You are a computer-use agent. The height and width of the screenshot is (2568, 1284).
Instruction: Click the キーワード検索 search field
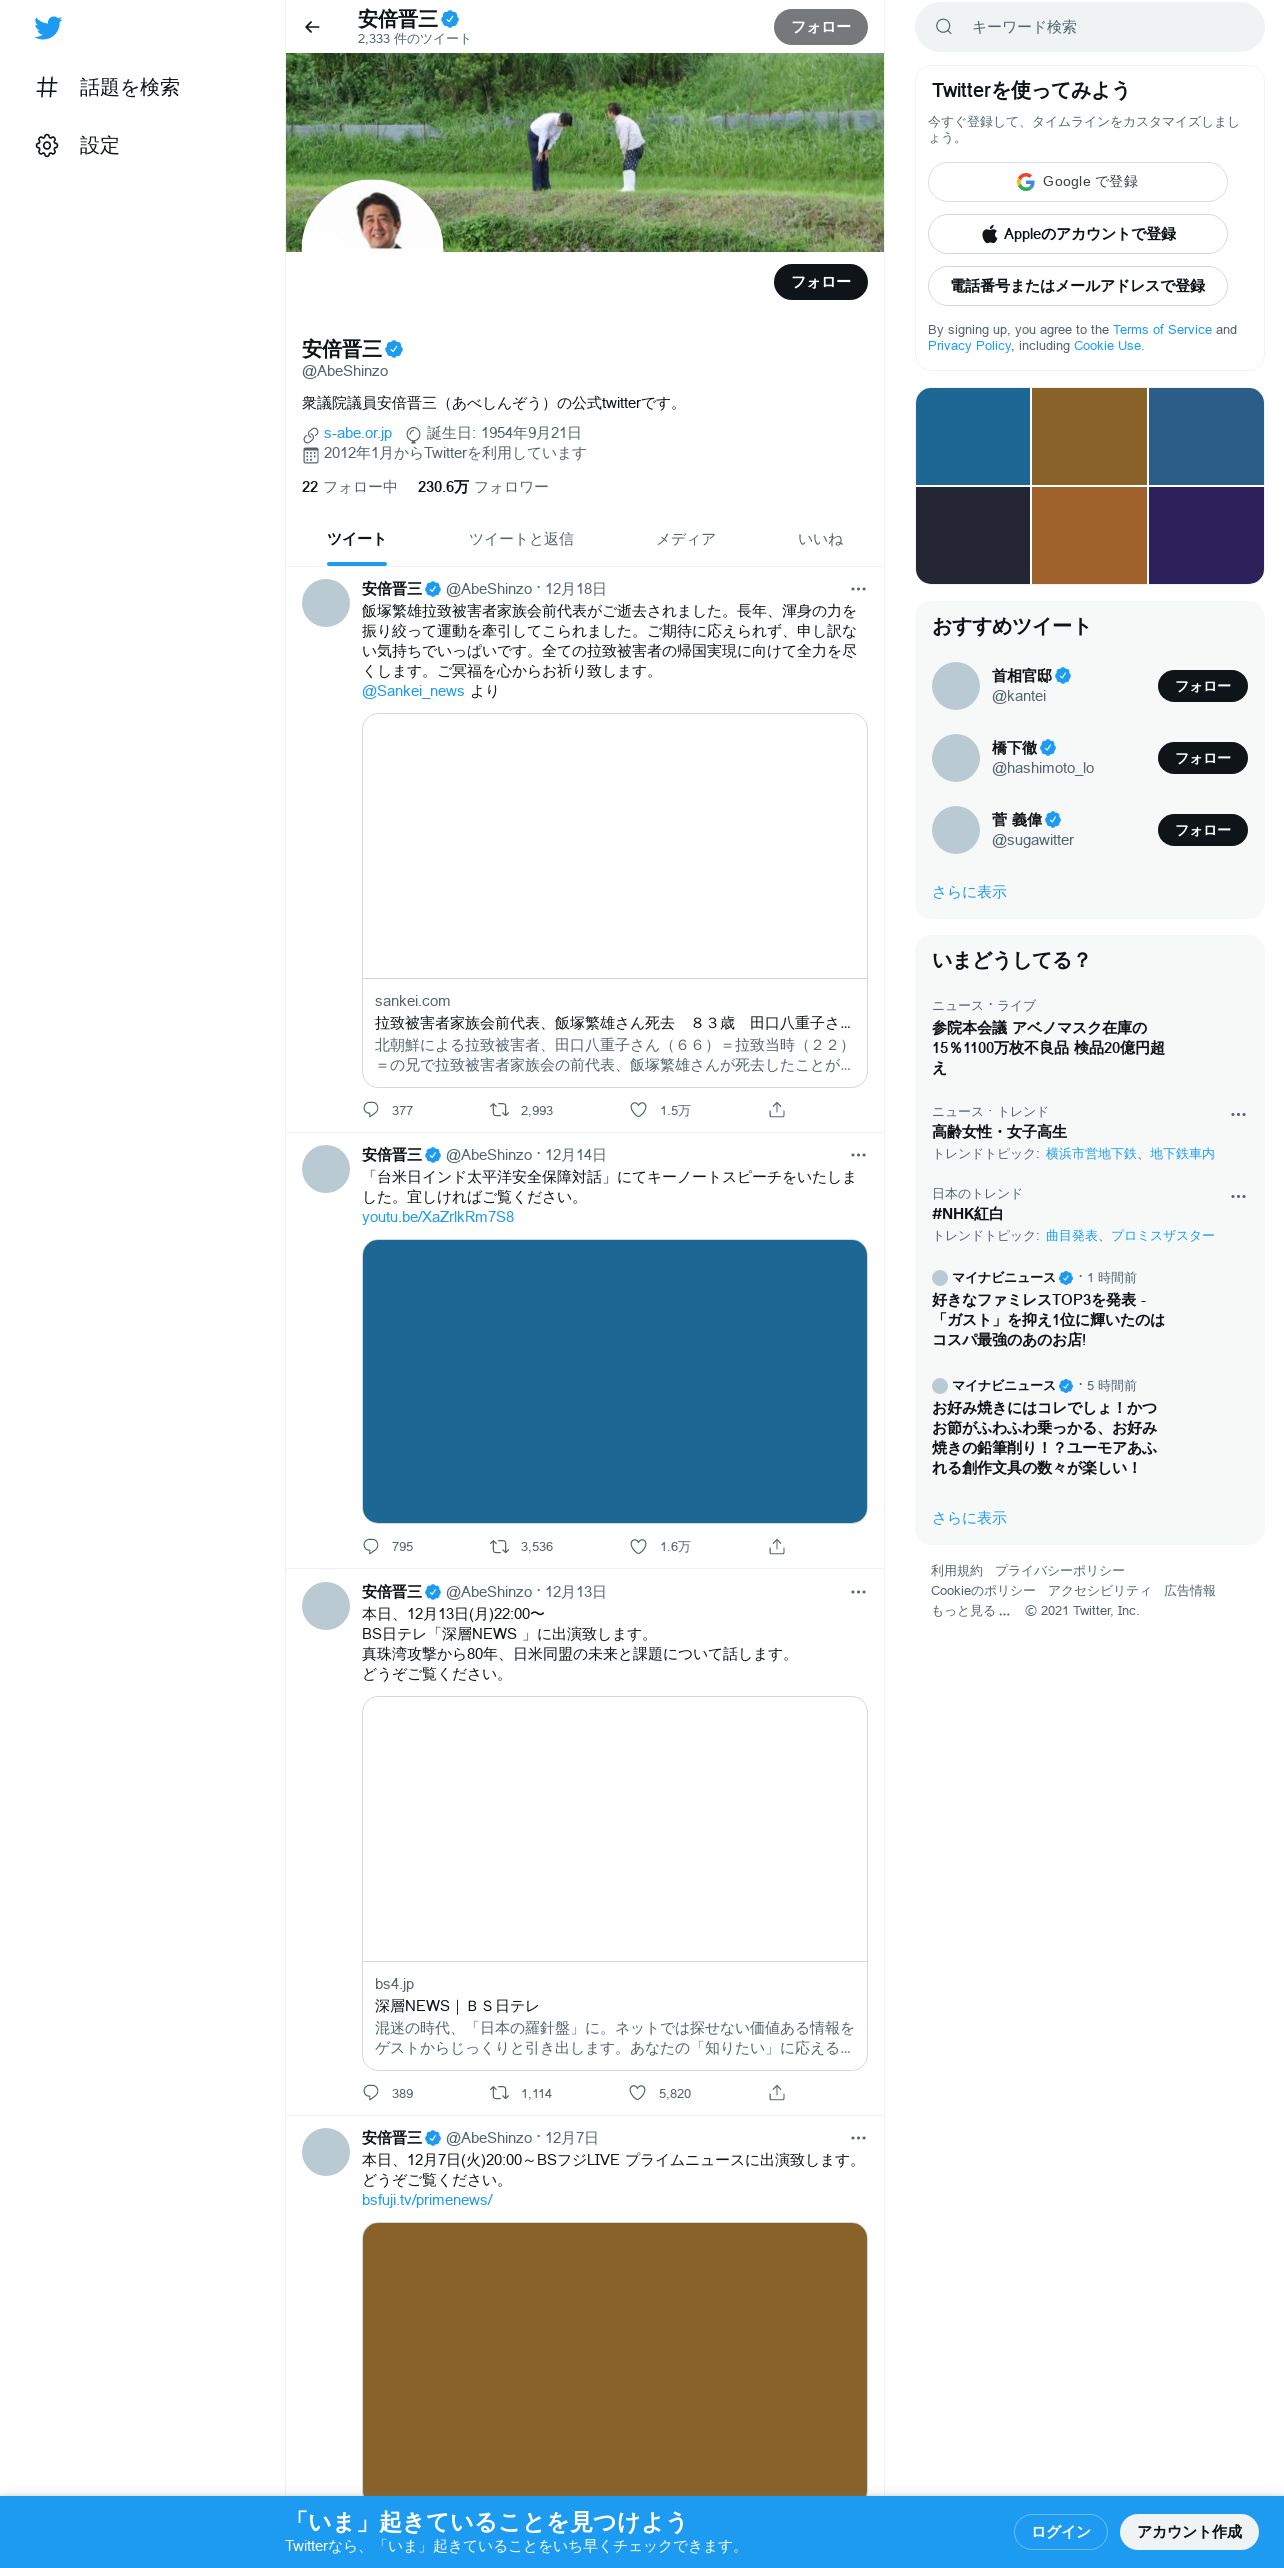point(1090,27)
